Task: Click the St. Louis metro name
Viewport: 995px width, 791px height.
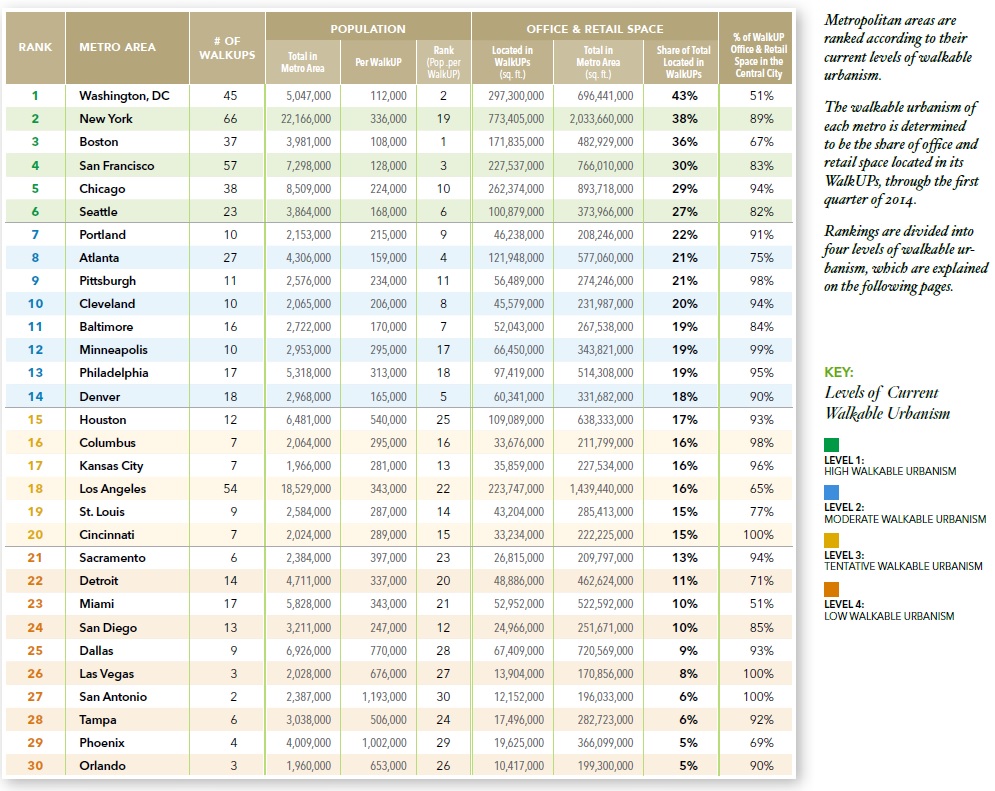Action: pos(102,511)
